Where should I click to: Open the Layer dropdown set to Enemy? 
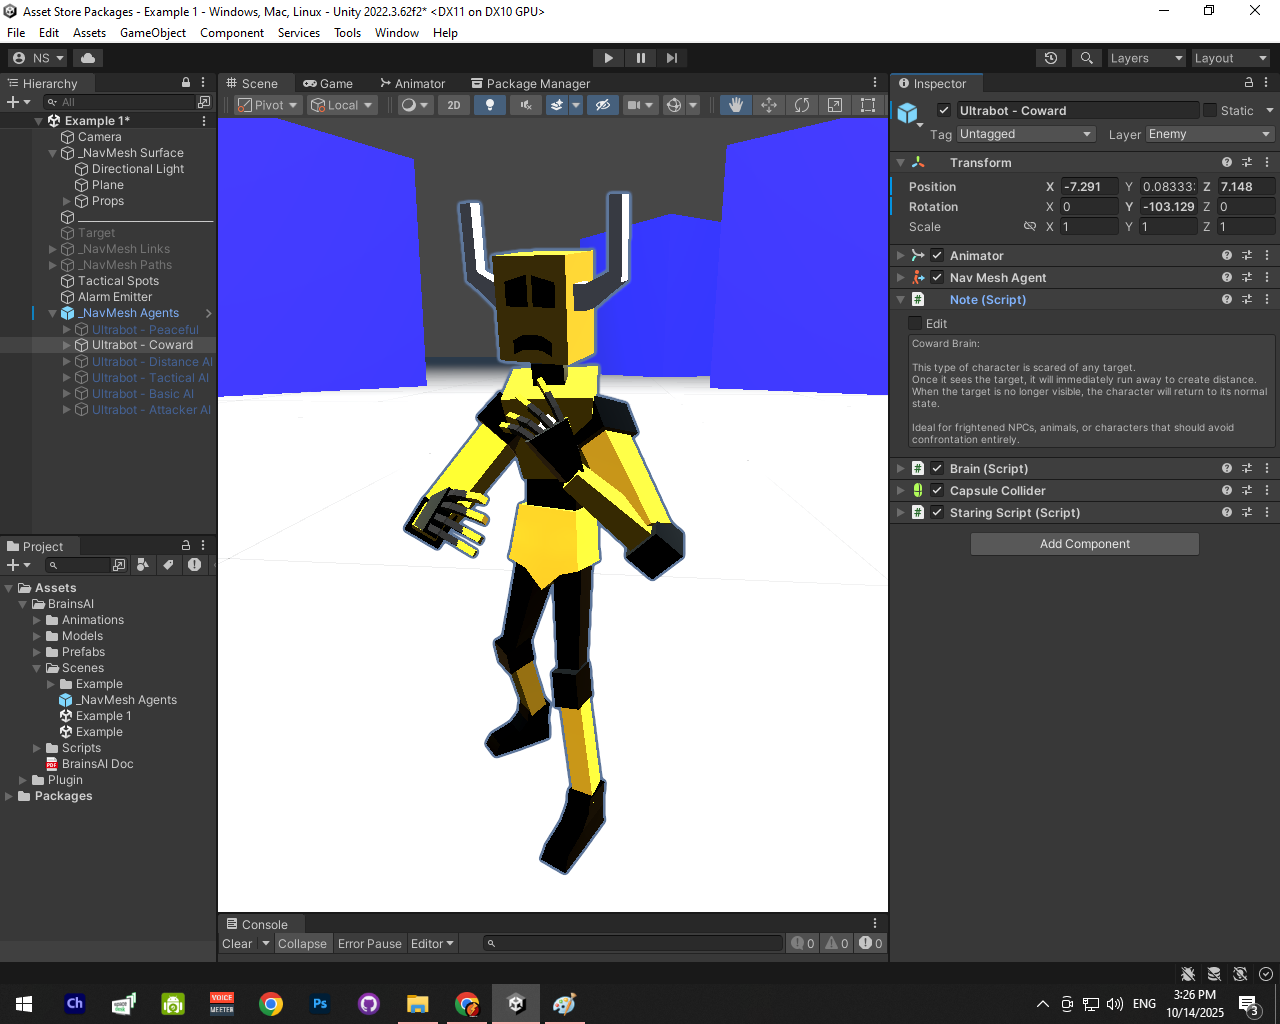point(1209,134)
